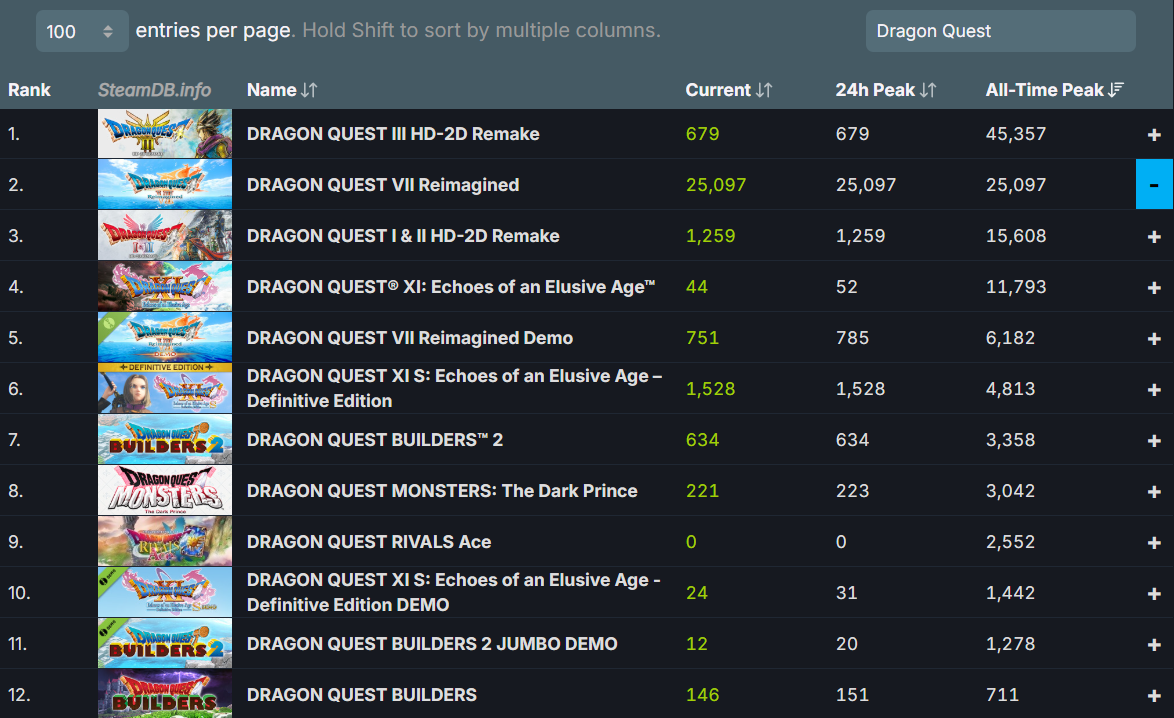Click the Rank column header
Viewport: 1174px width, 718px height.
29,90
